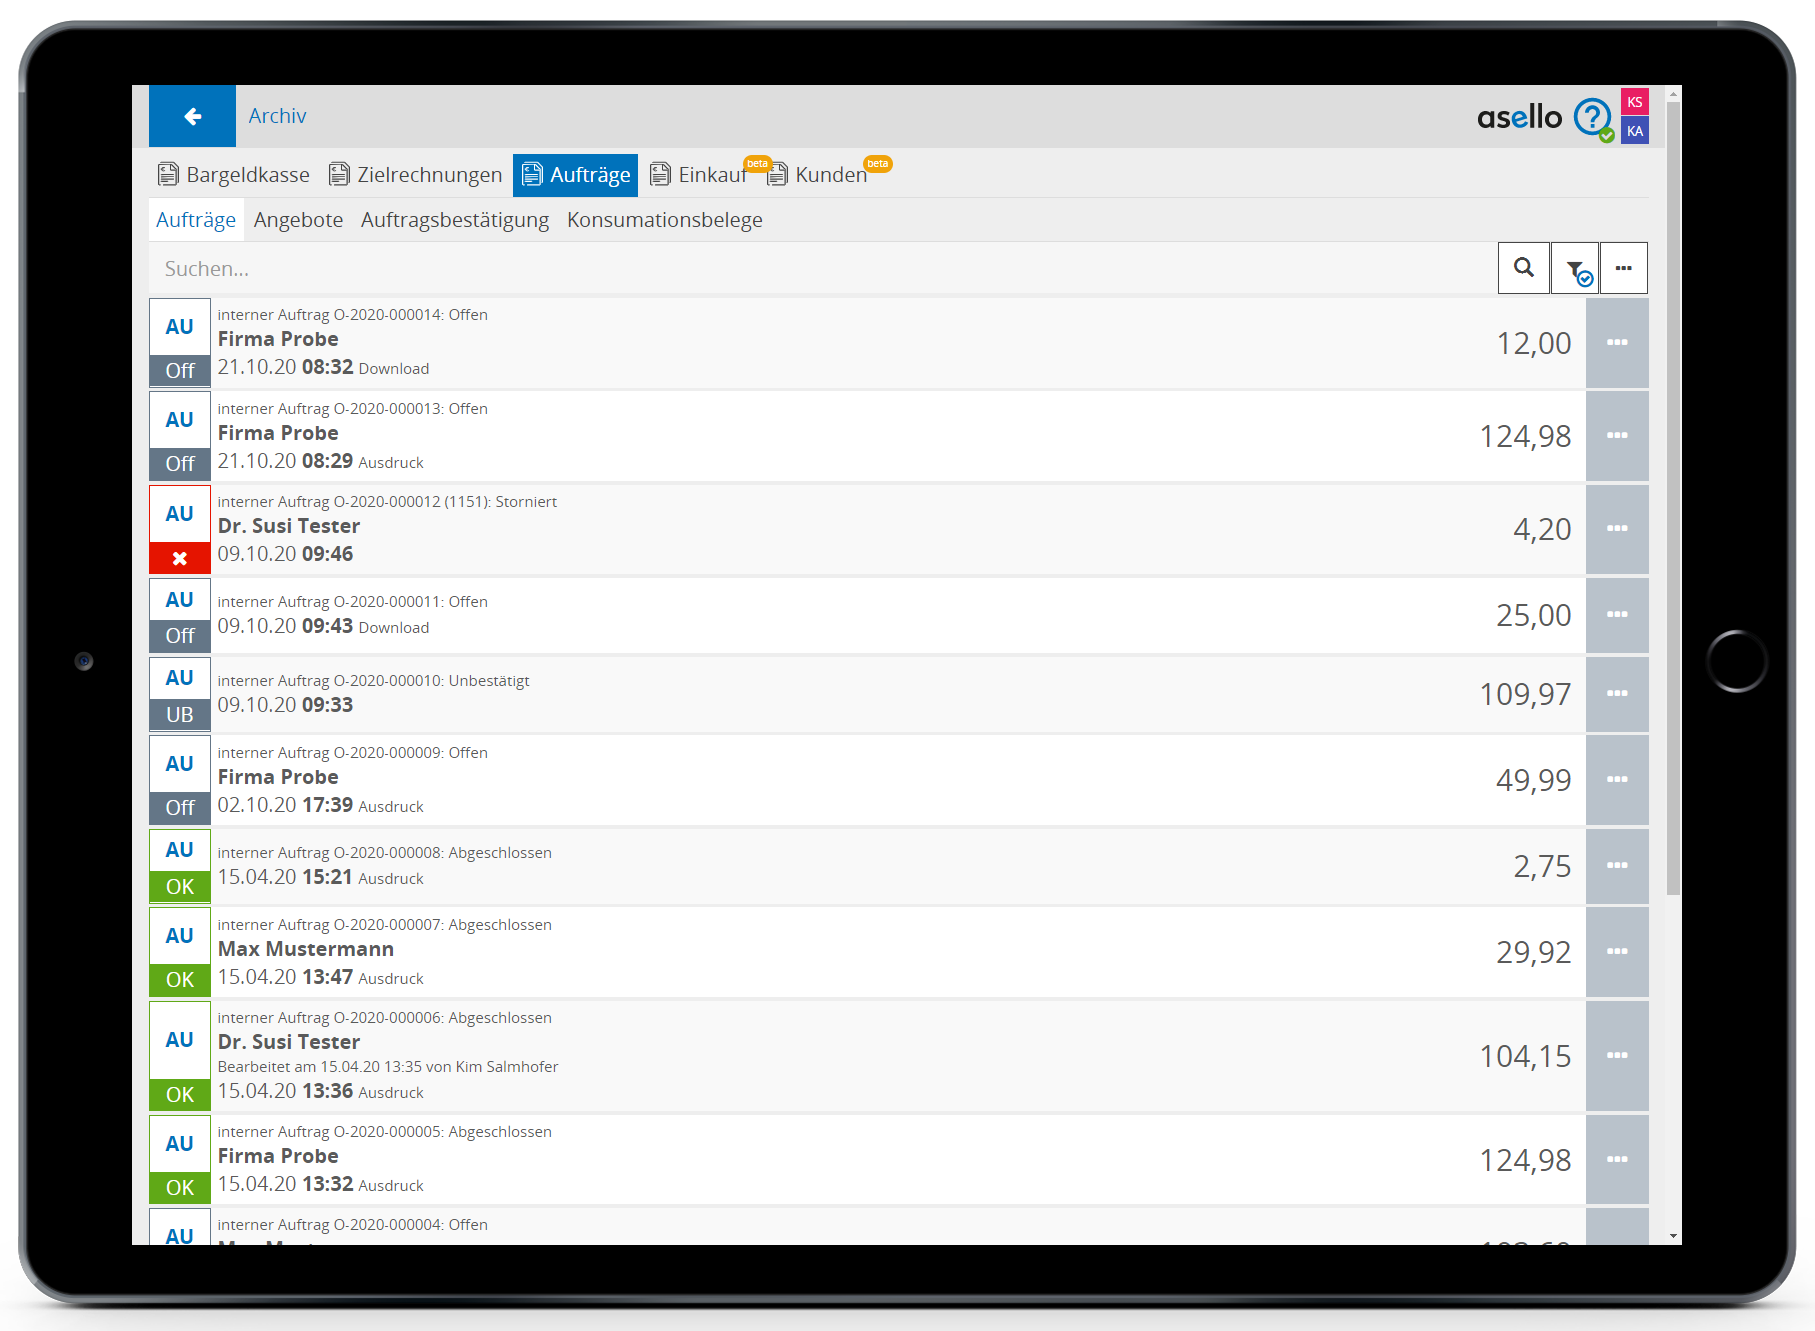
Task: Open more options next to filter
Action: point(1623,268)
